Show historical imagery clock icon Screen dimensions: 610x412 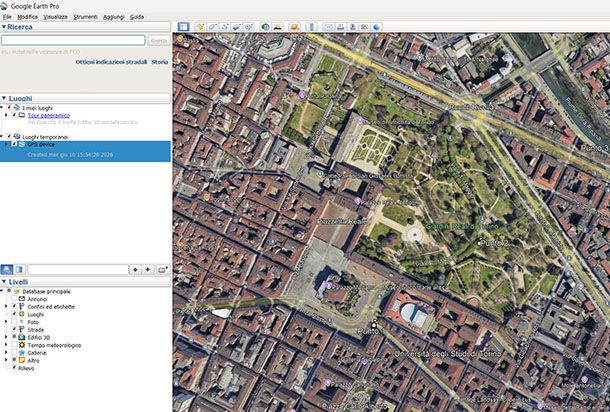(265, 26)
